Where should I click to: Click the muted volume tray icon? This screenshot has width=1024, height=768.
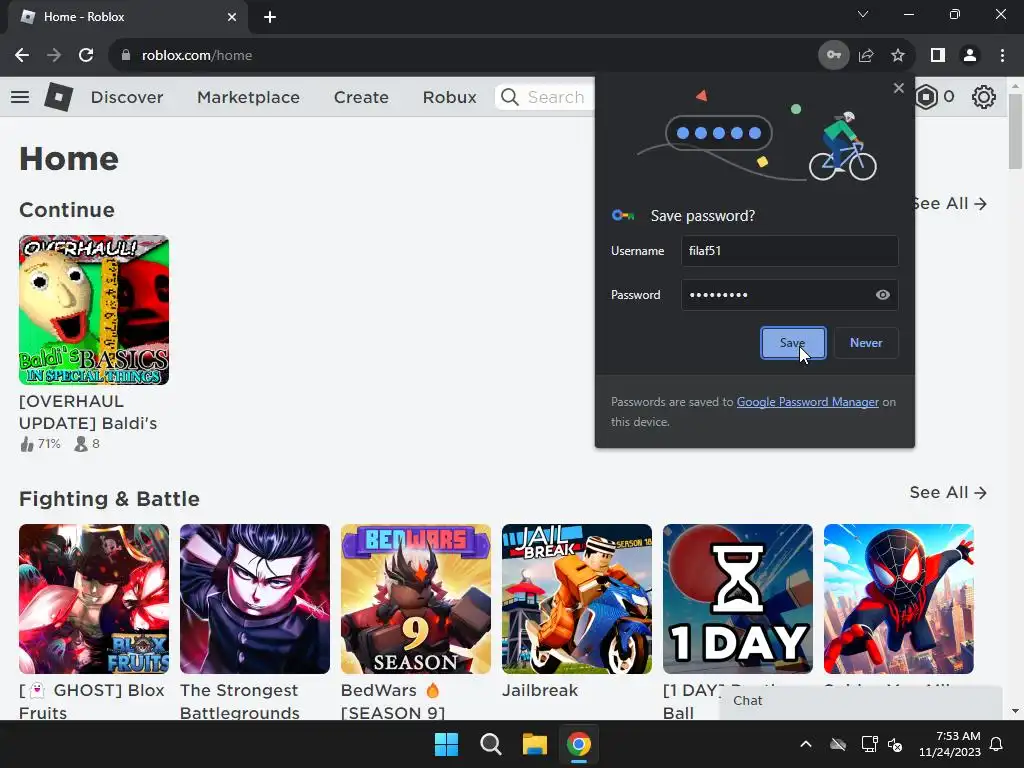[895, 744]
